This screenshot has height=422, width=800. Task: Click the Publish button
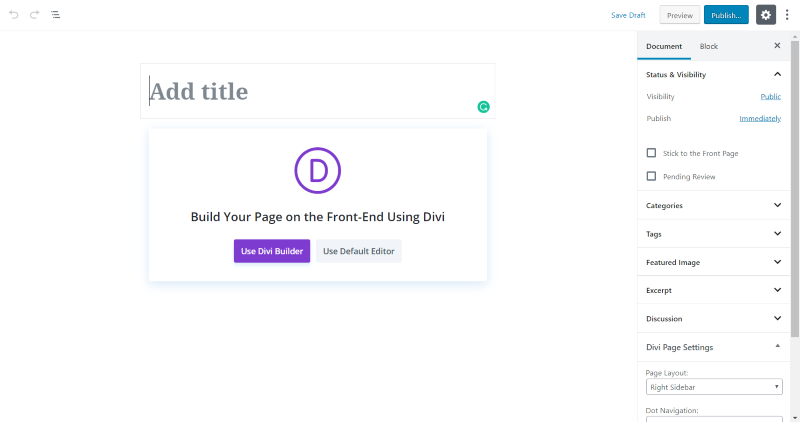726,15
